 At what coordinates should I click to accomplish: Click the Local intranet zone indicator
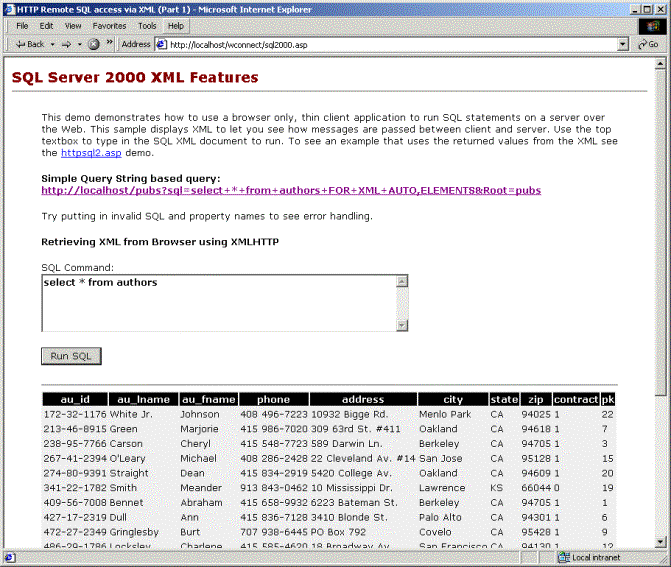590,557
